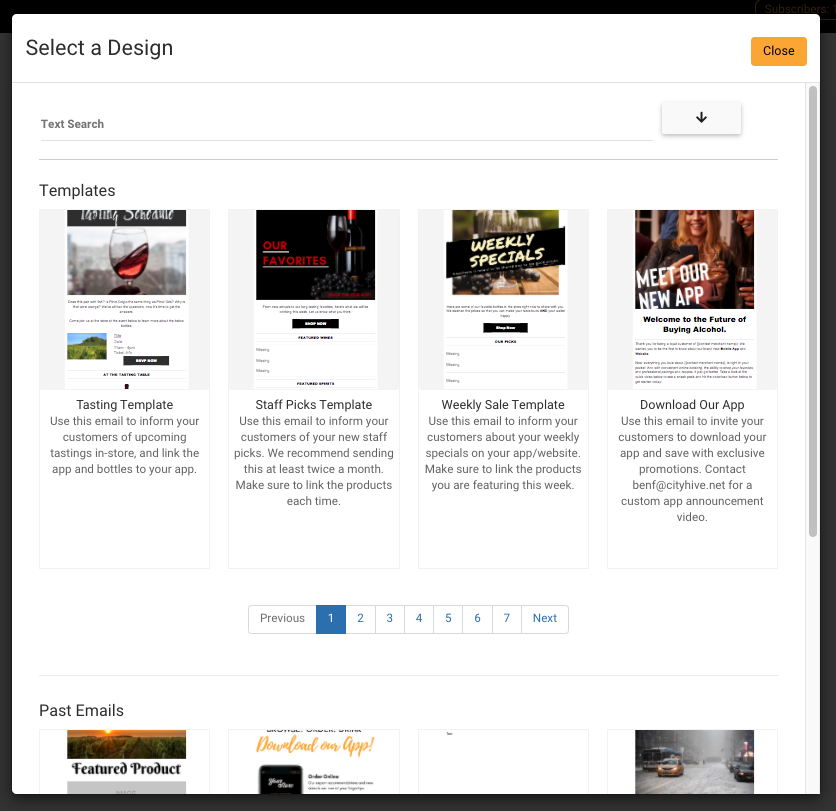Click the Tasting Template title
This screenshot has height=811, width=836.
tap(125, 405)
